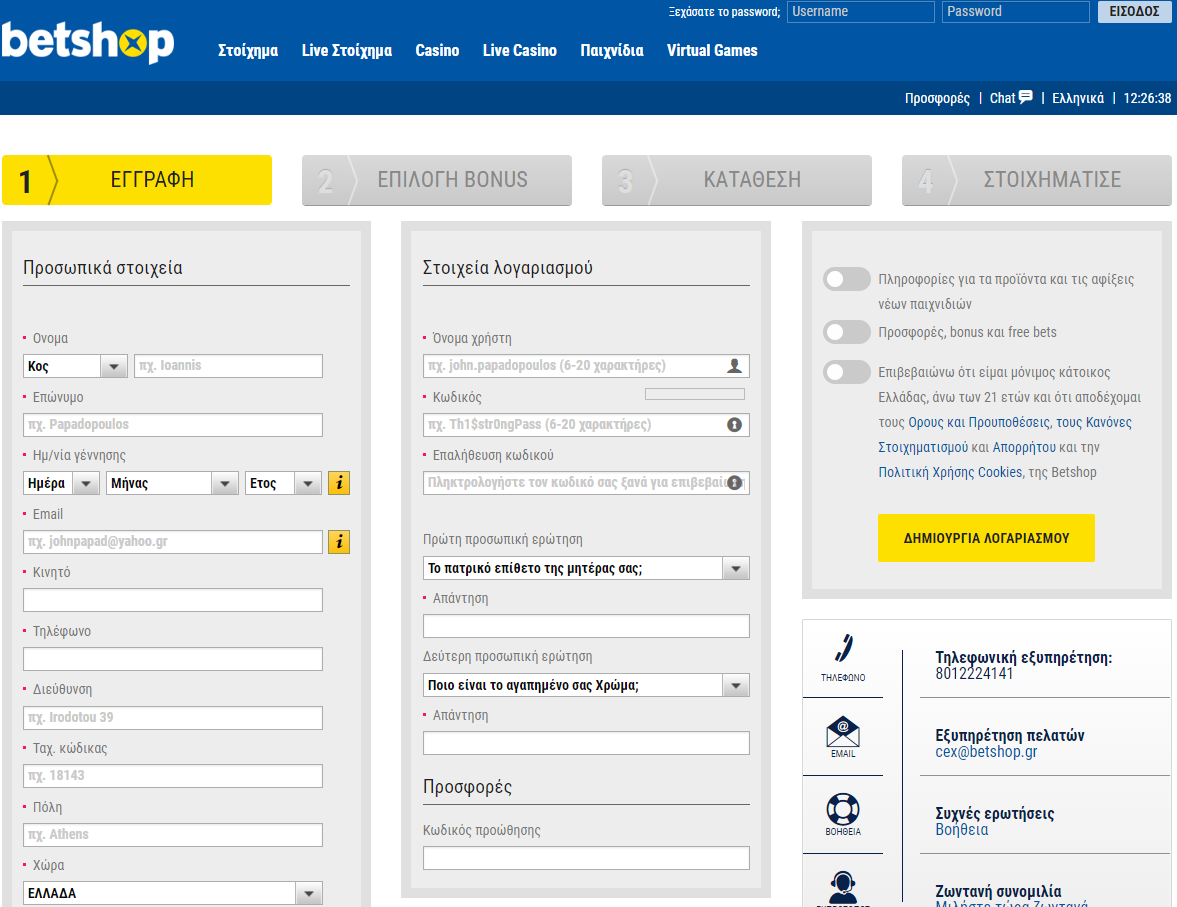Image resolution: width=1177 pixels, height=907 pixels.
Task: Click the info icon in Κωδικός field
Action: click(734, 424)
